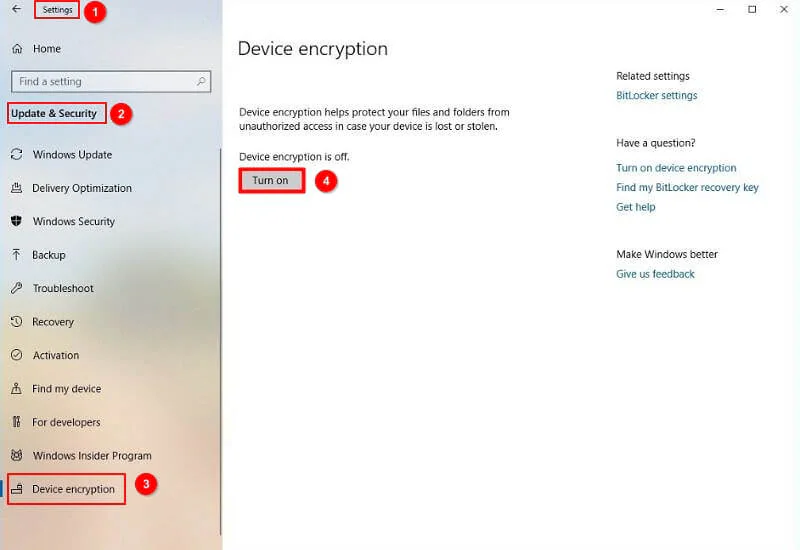The width and height of the screenshot is (800, 550).
Task: Focus the Find a setting search box
Action: pyautogui.click(x=100, y=82)
